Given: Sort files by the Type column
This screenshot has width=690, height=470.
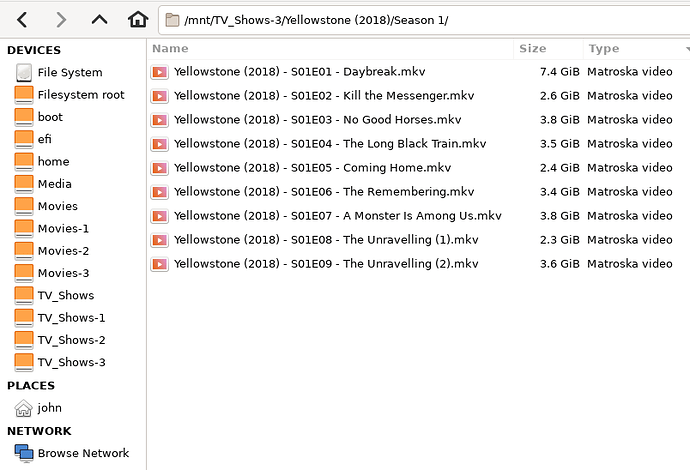Looking at the screenshot, I should point(636,48).
